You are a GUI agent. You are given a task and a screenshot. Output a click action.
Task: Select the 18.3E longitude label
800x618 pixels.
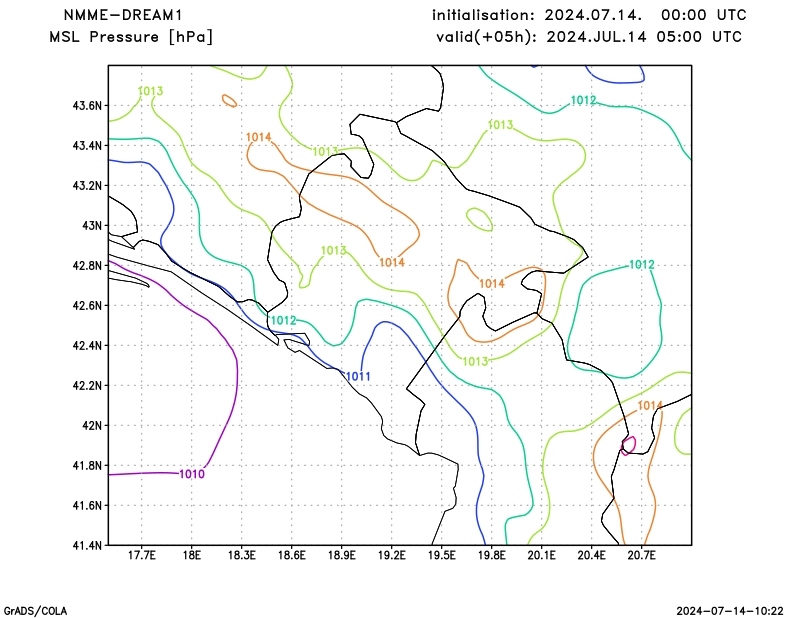(x=242, y=555)
